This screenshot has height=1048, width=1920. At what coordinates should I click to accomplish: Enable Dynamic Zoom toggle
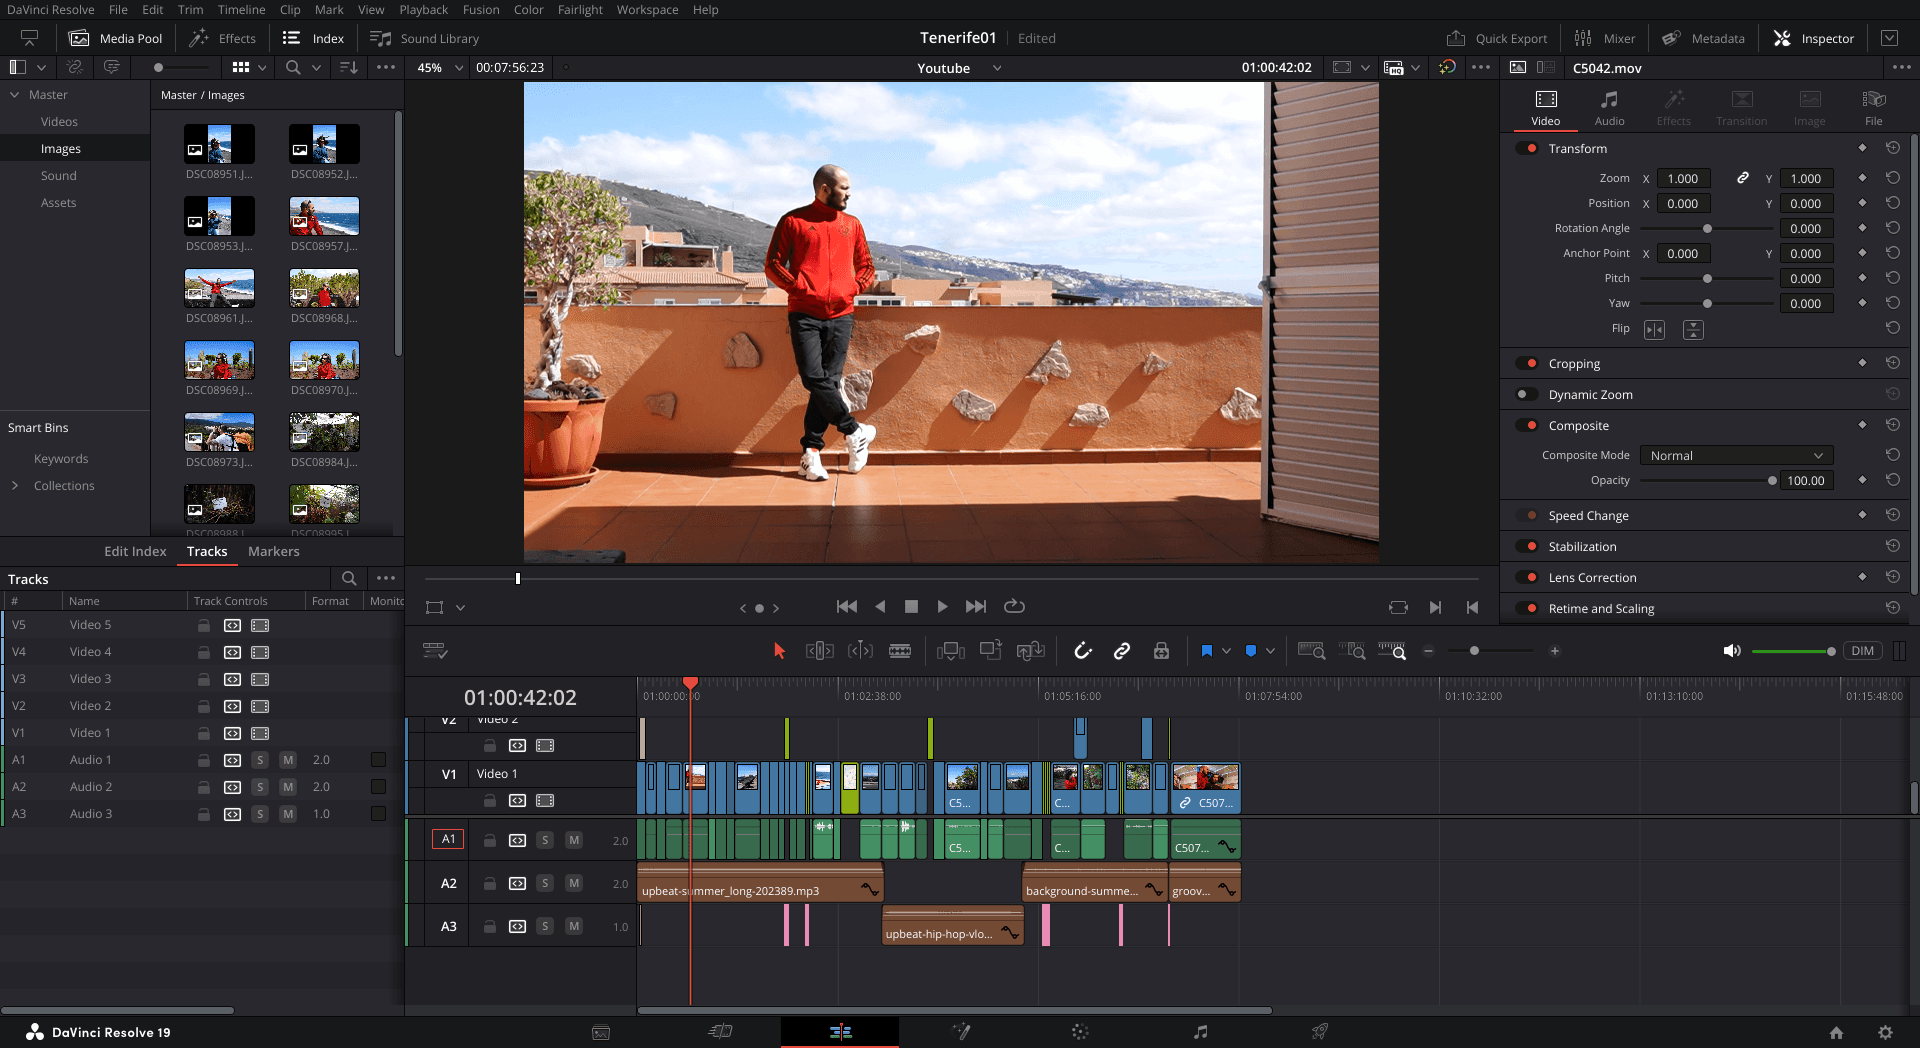pos(1527,395)
